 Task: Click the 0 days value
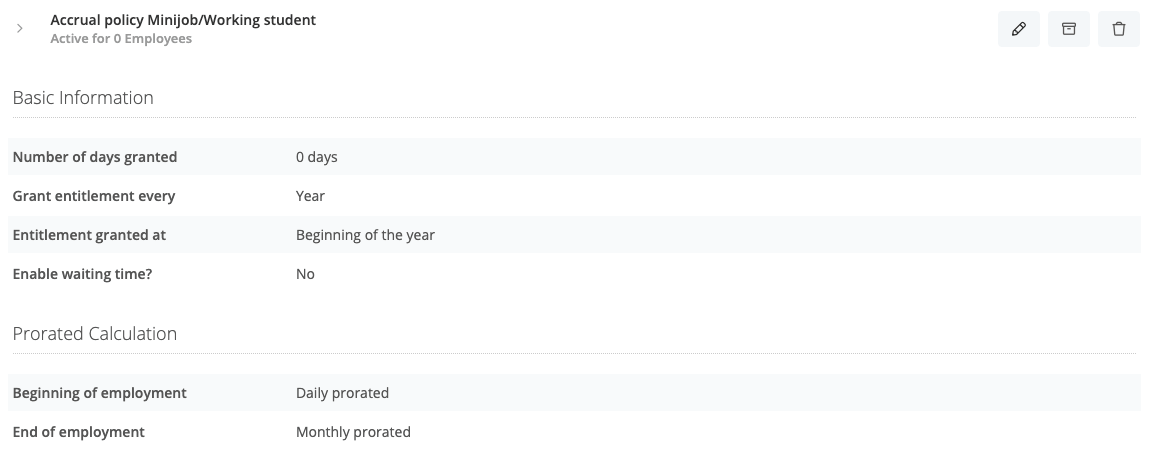pyautogui.click(x=317, y=157)
